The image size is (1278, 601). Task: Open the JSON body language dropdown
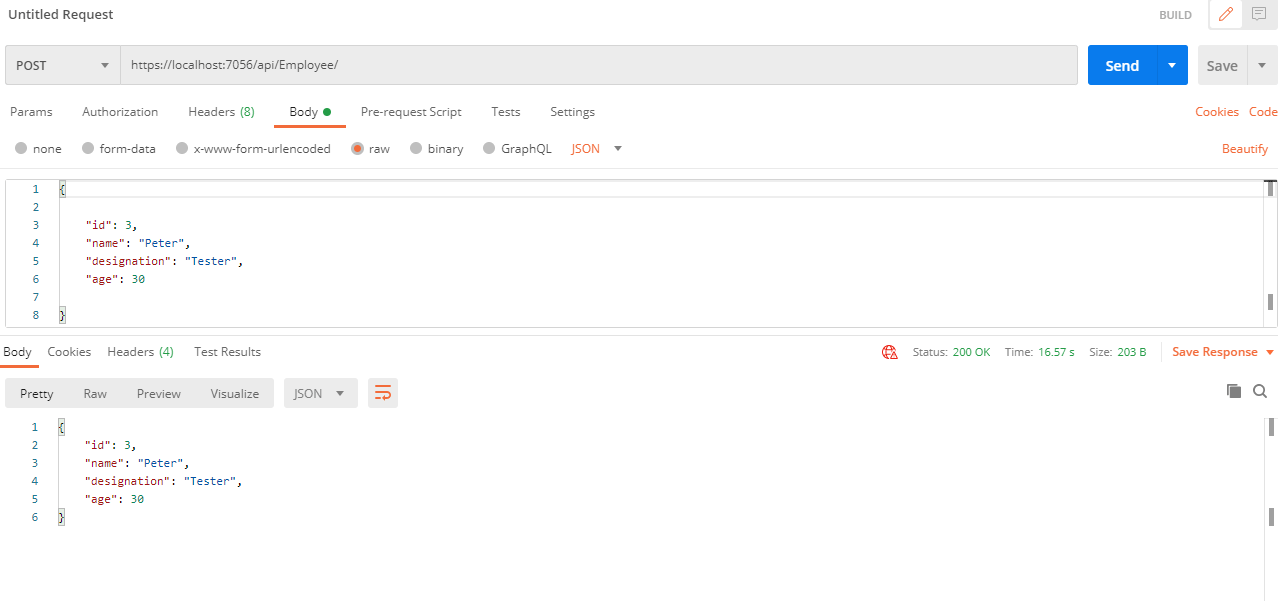594,148
